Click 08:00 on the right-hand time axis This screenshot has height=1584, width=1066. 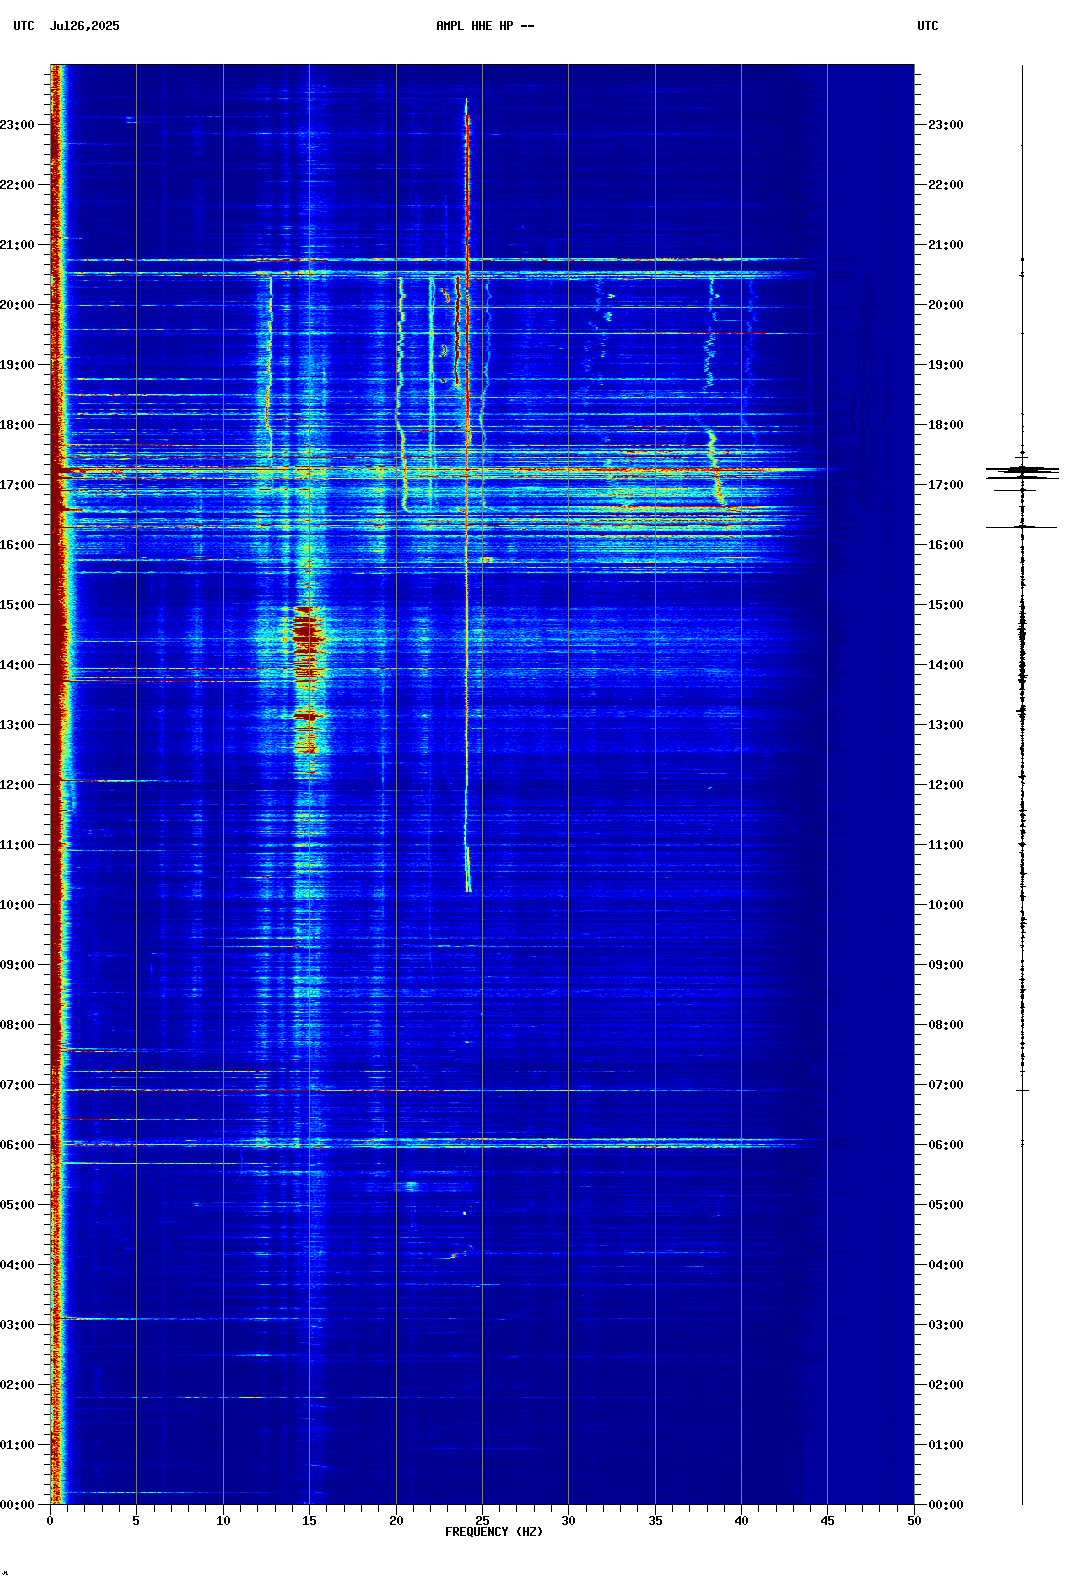tap(946, 1025)
